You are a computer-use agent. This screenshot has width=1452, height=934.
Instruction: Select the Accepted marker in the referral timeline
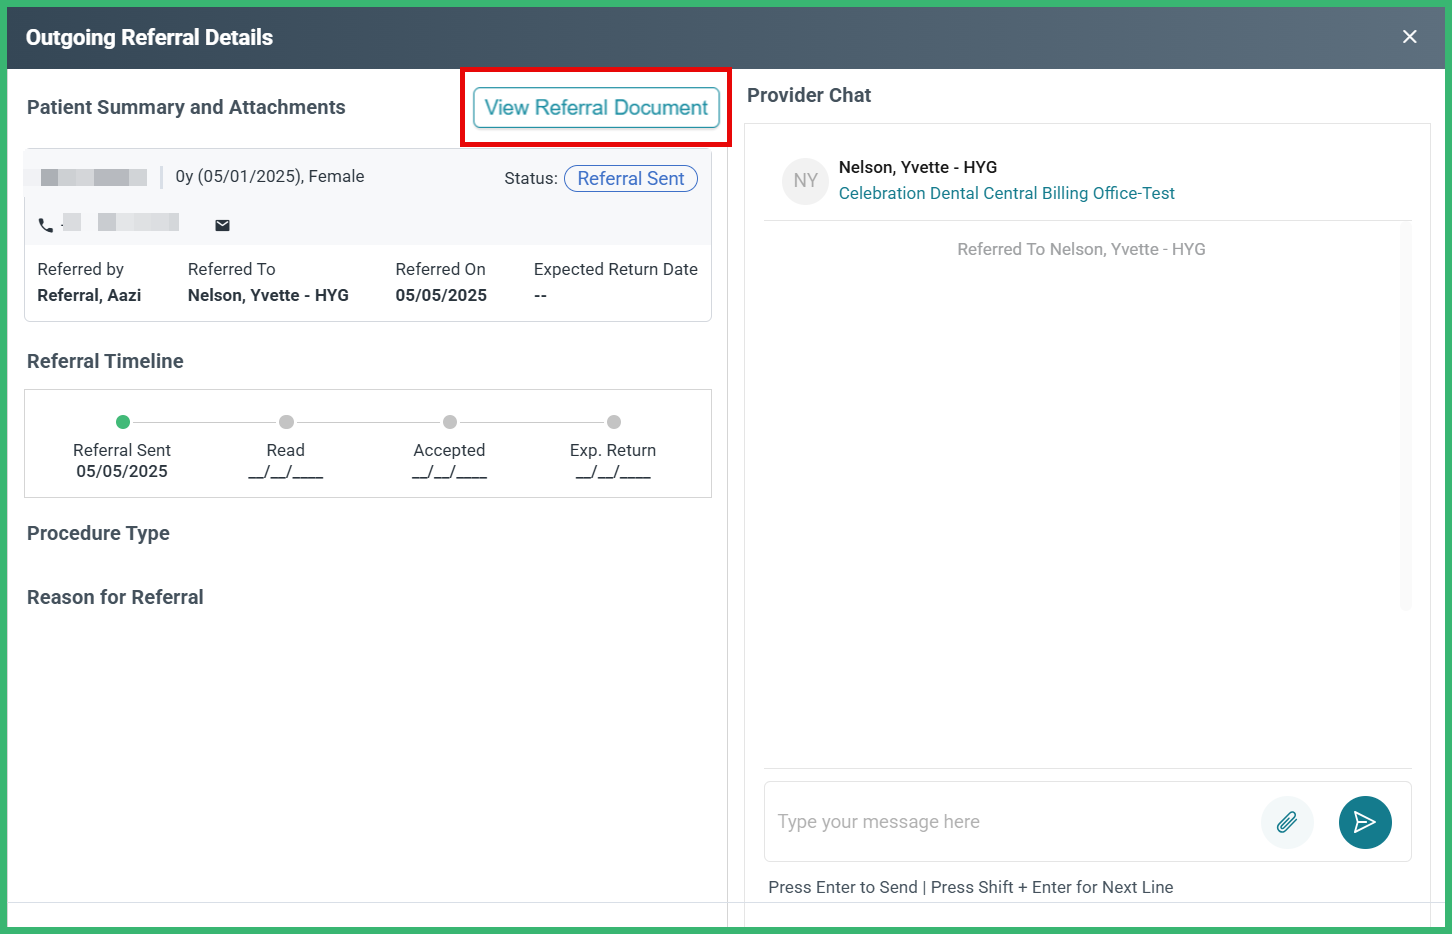tap(449, 422)
